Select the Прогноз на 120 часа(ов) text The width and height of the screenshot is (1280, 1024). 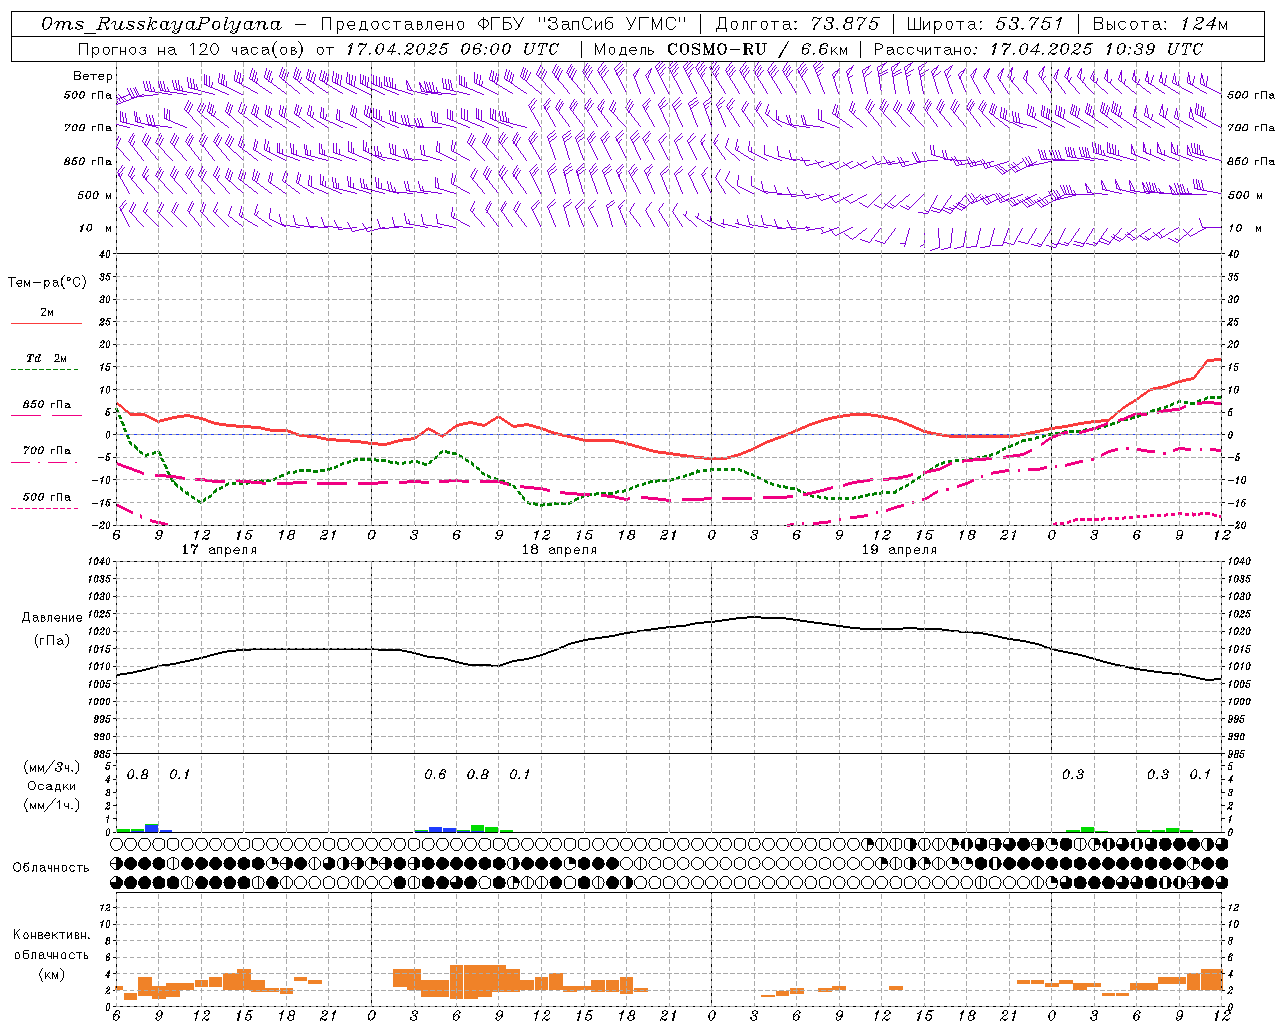point(192,49)
